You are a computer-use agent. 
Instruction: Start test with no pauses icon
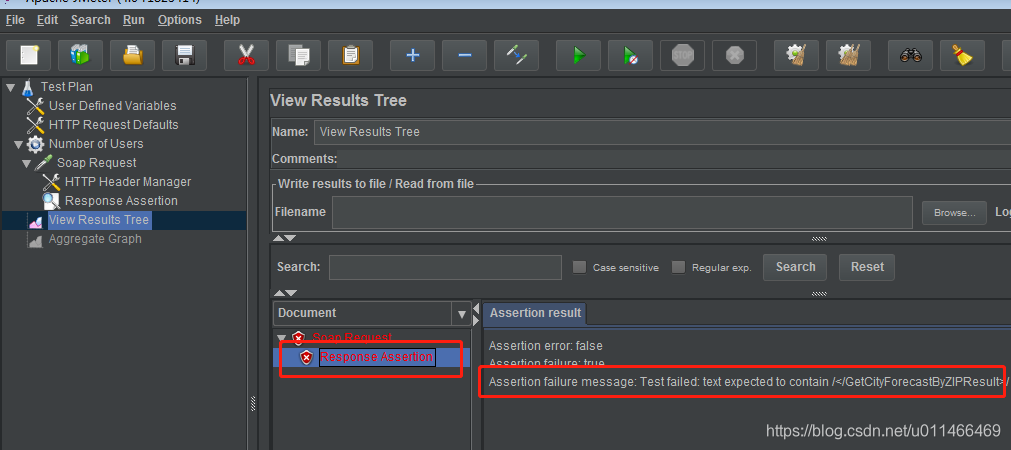pos(631,55)
